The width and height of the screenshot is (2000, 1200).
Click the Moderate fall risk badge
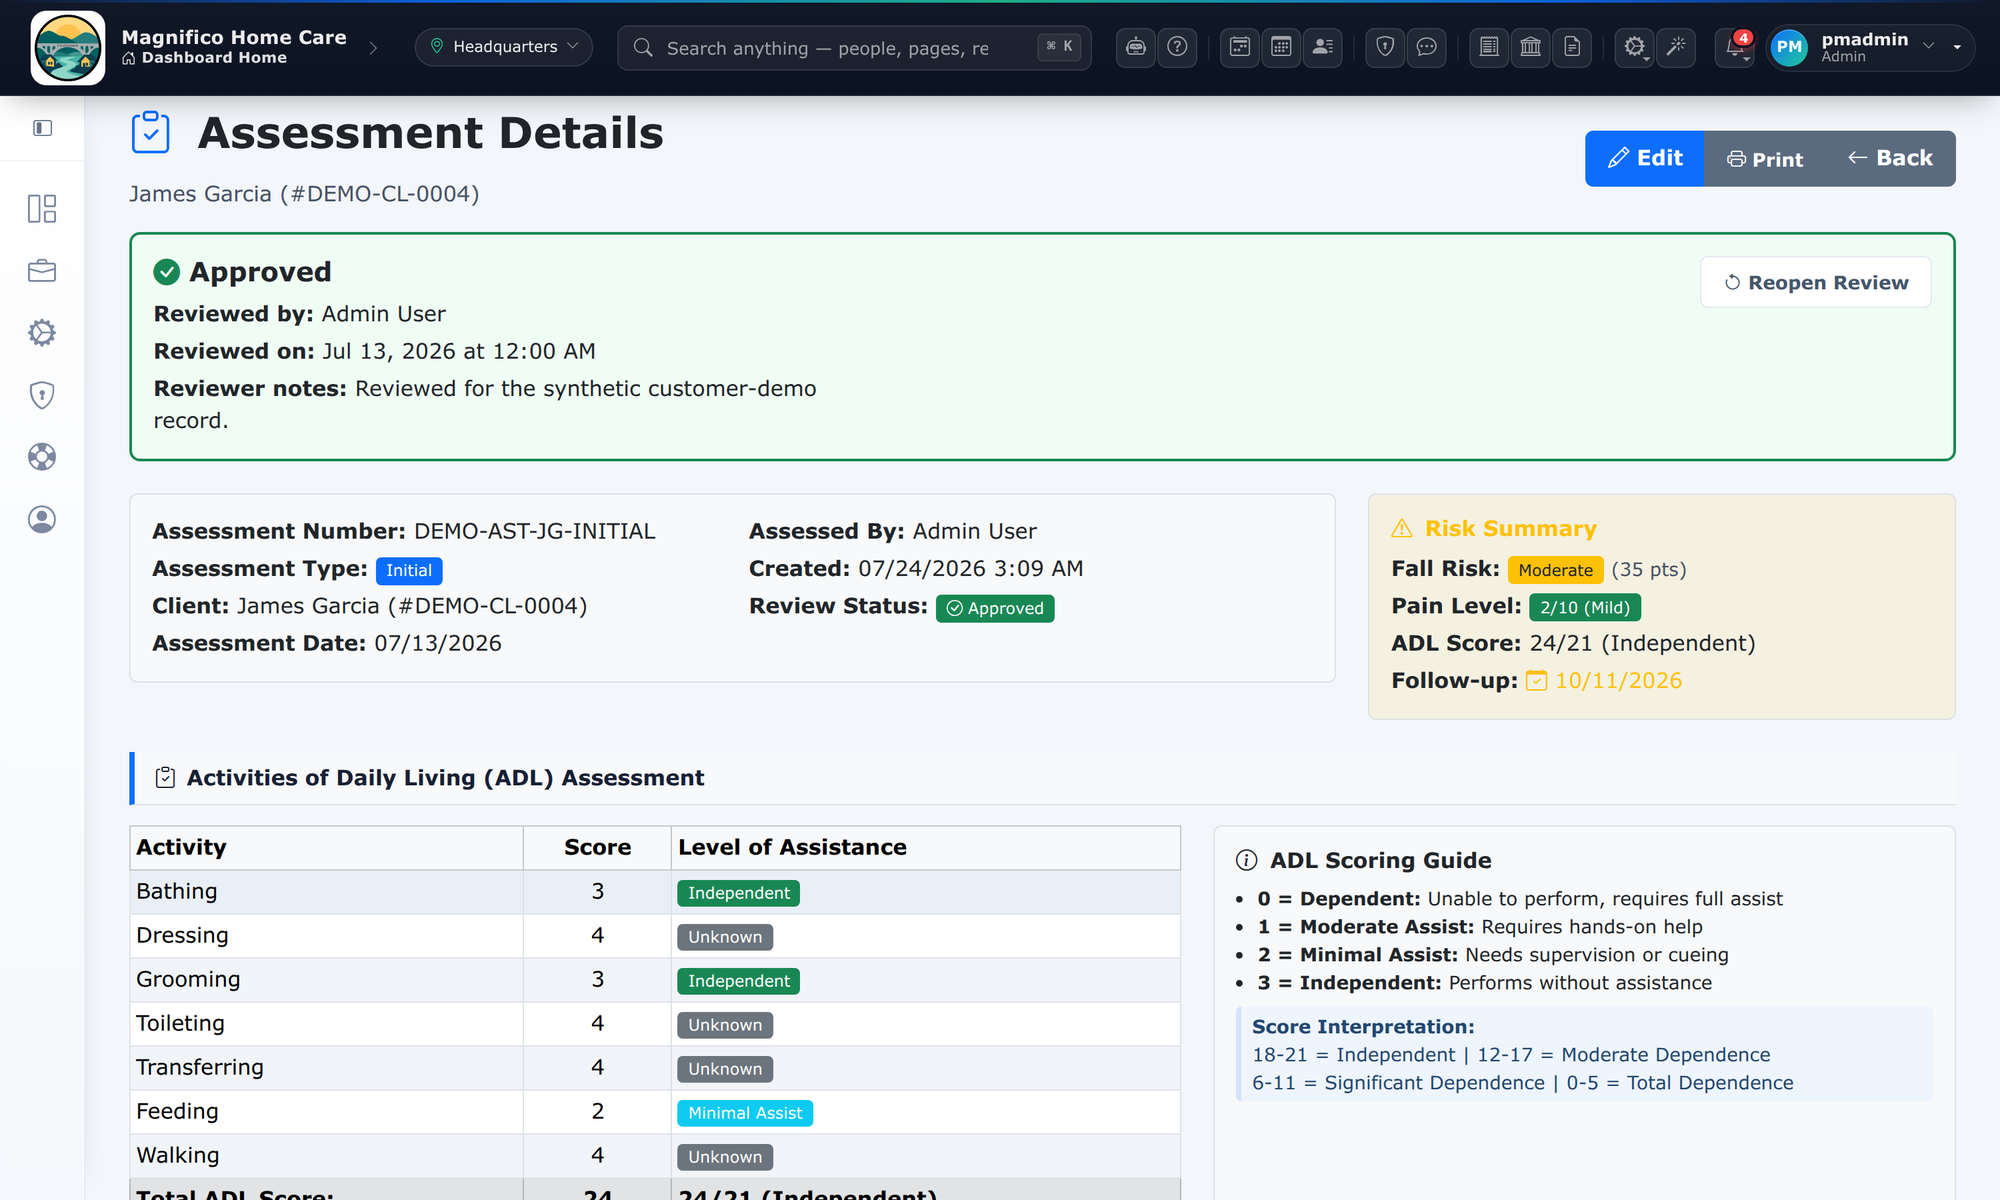(x=1555, y=570)
